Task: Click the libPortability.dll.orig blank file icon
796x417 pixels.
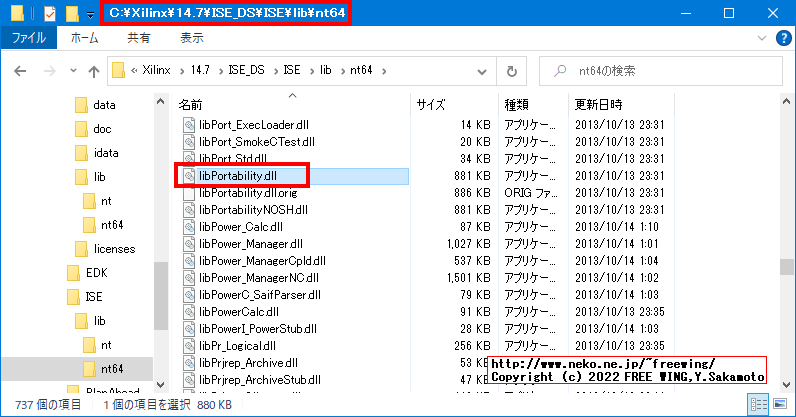Action: (189, 193)
